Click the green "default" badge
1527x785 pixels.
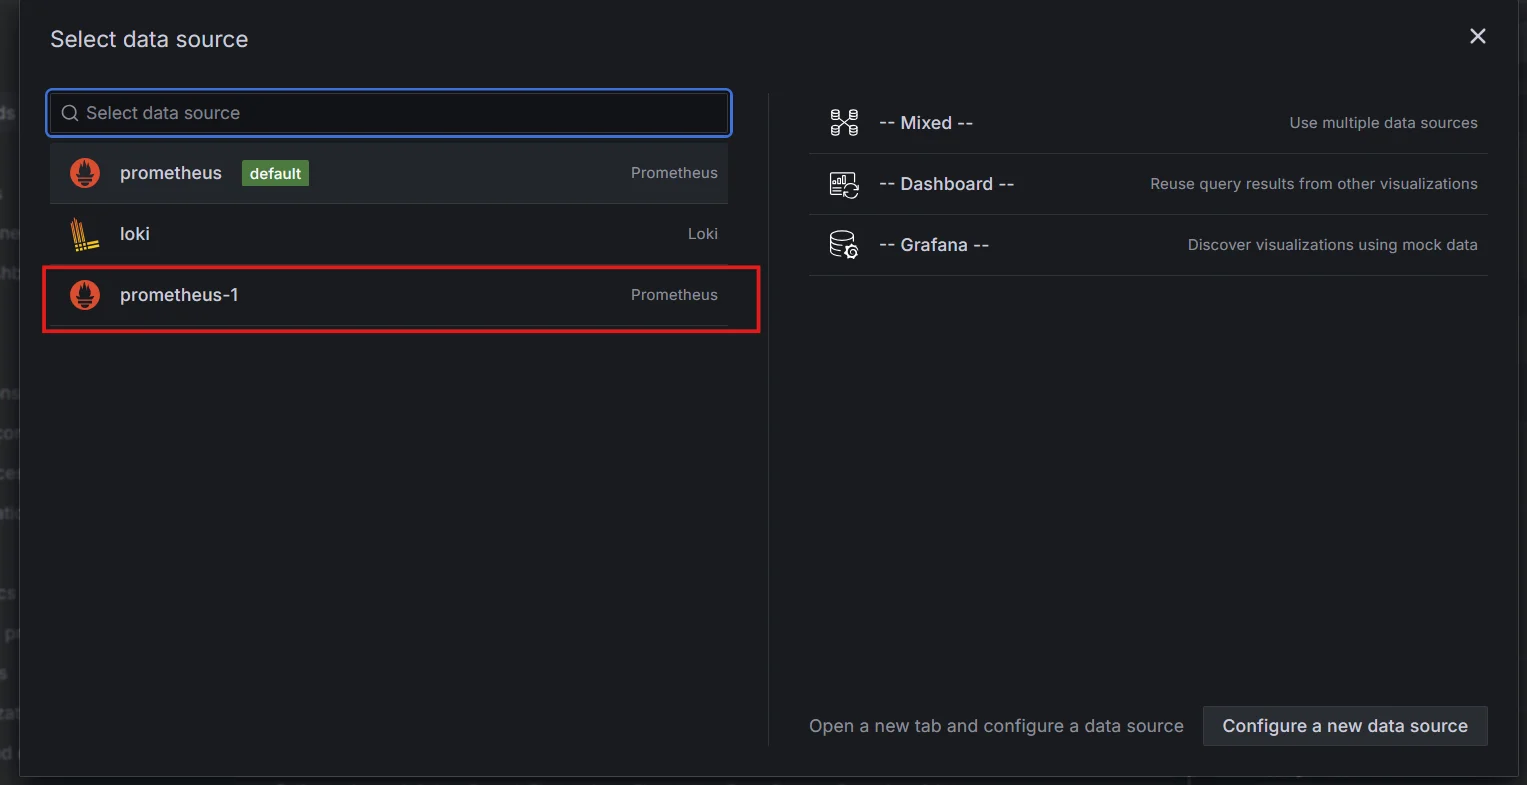274,172
